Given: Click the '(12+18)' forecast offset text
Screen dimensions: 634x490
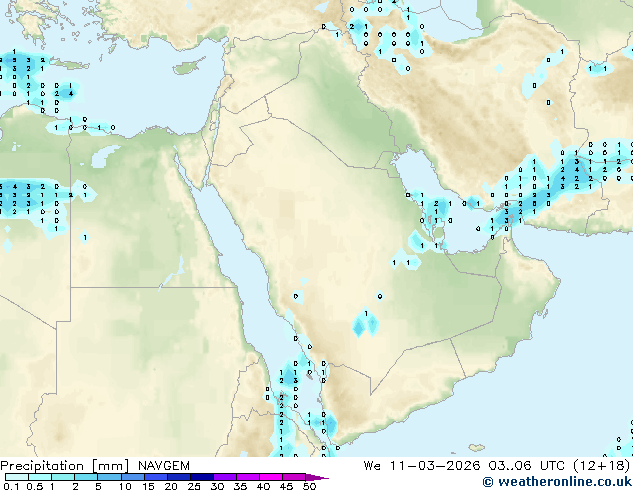Looking at the screenshot, I should [601, 466].
